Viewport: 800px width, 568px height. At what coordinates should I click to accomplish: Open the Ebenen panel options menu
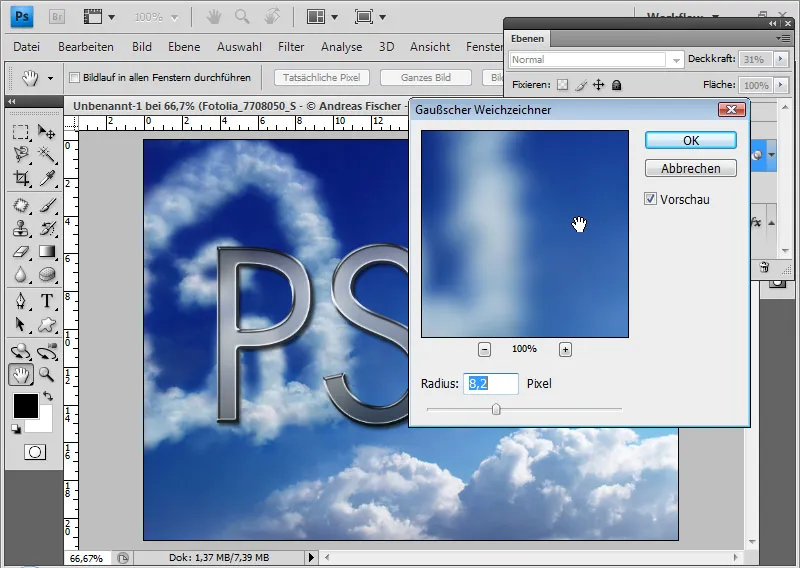coord(785,38)
